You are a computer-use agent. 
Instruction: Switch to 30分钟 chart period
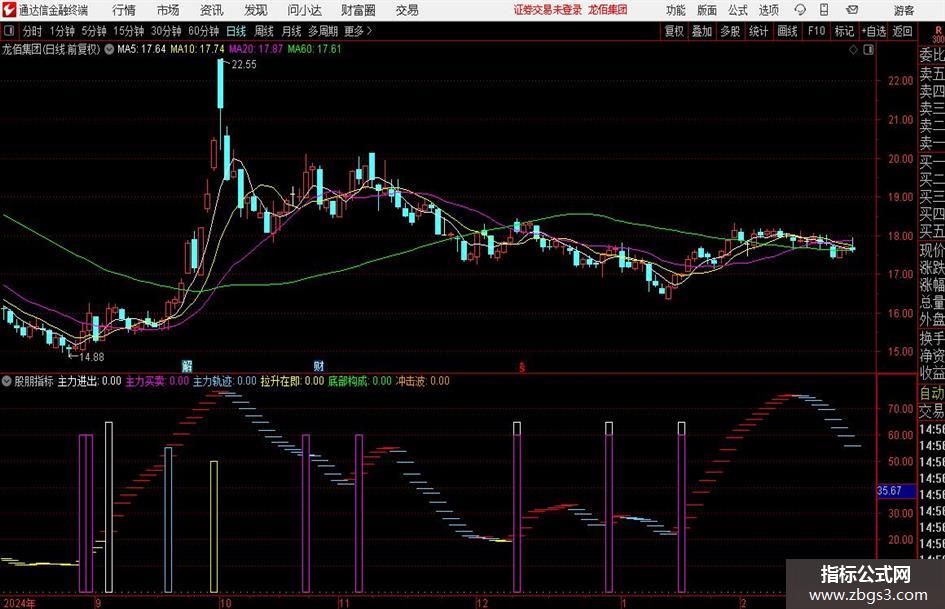tap(166, 31)
